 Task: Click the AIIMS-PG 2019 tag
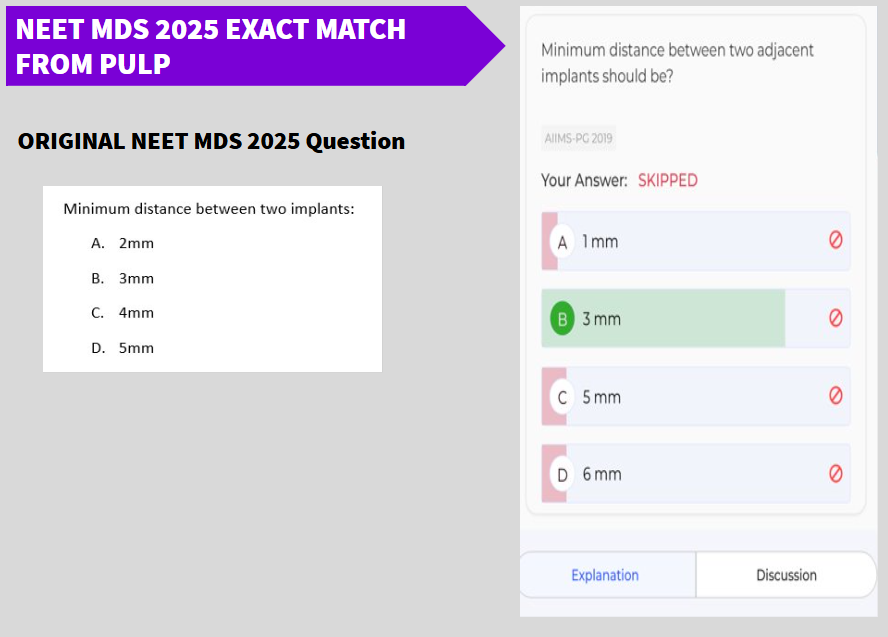(x=578, y=138)
